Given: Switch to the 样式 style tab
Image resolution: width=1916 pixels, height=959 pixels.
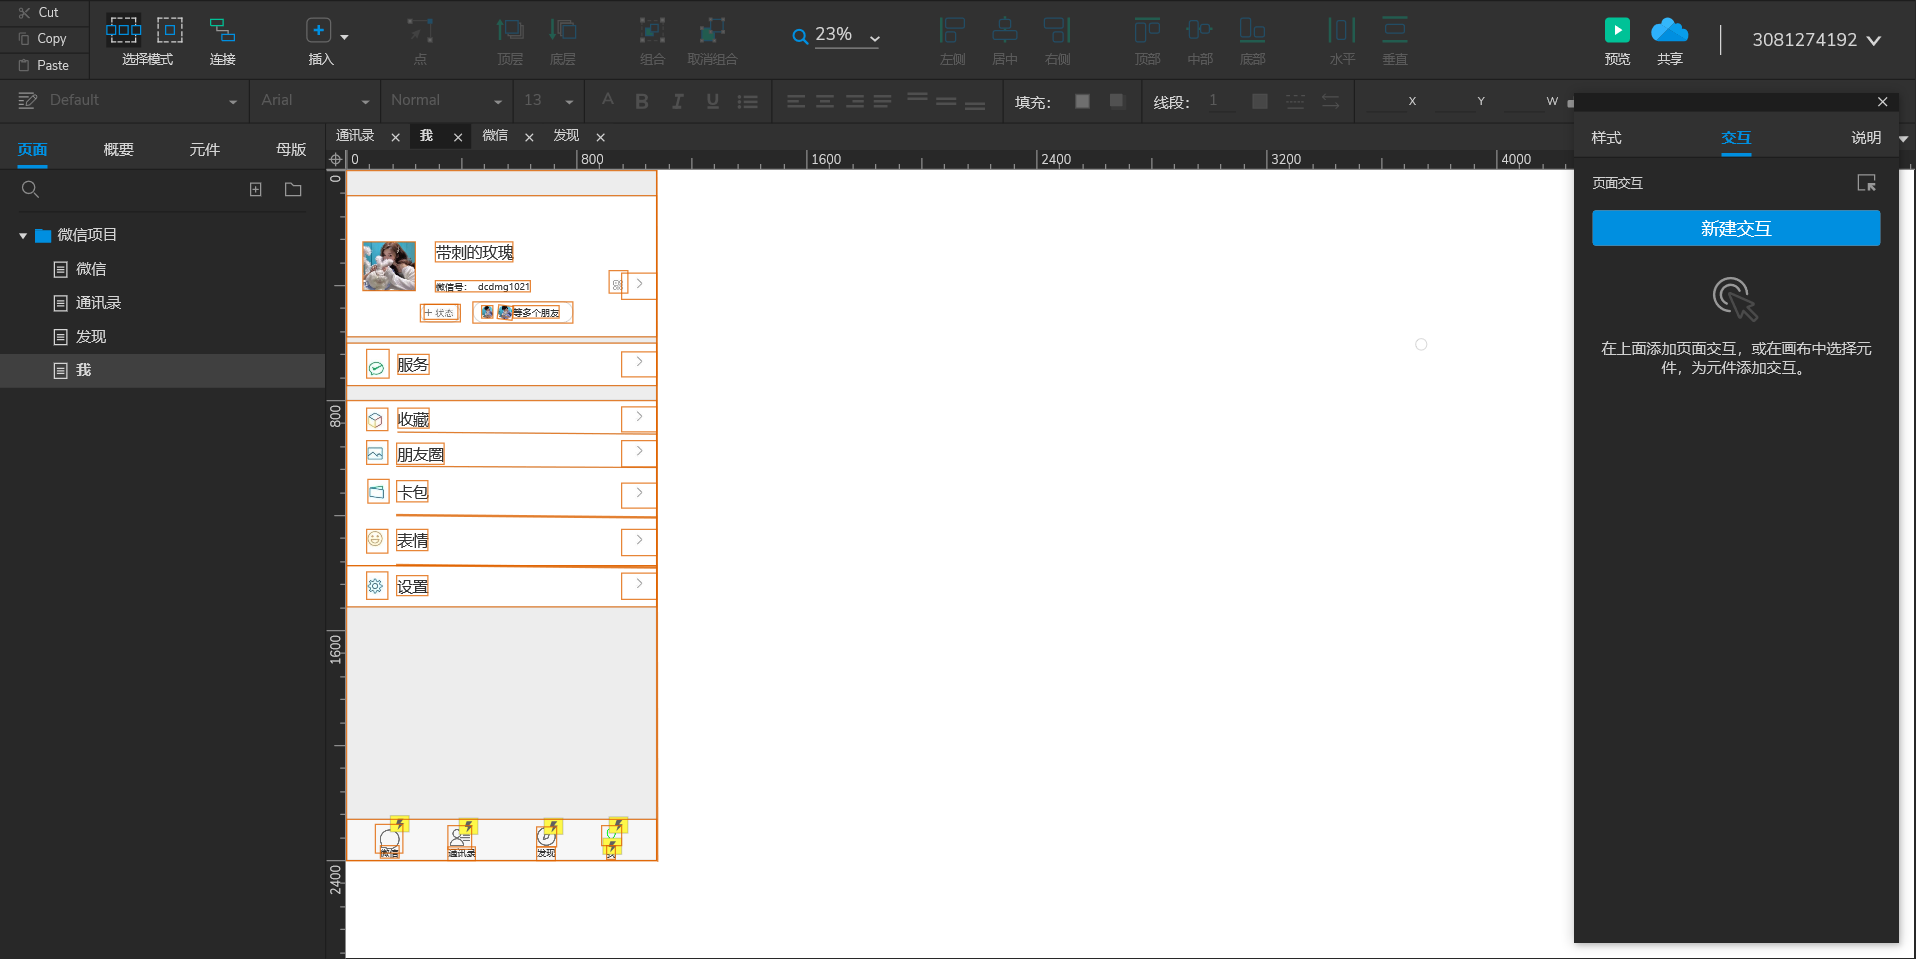Looking at the screenshot, I should 1606,138.
